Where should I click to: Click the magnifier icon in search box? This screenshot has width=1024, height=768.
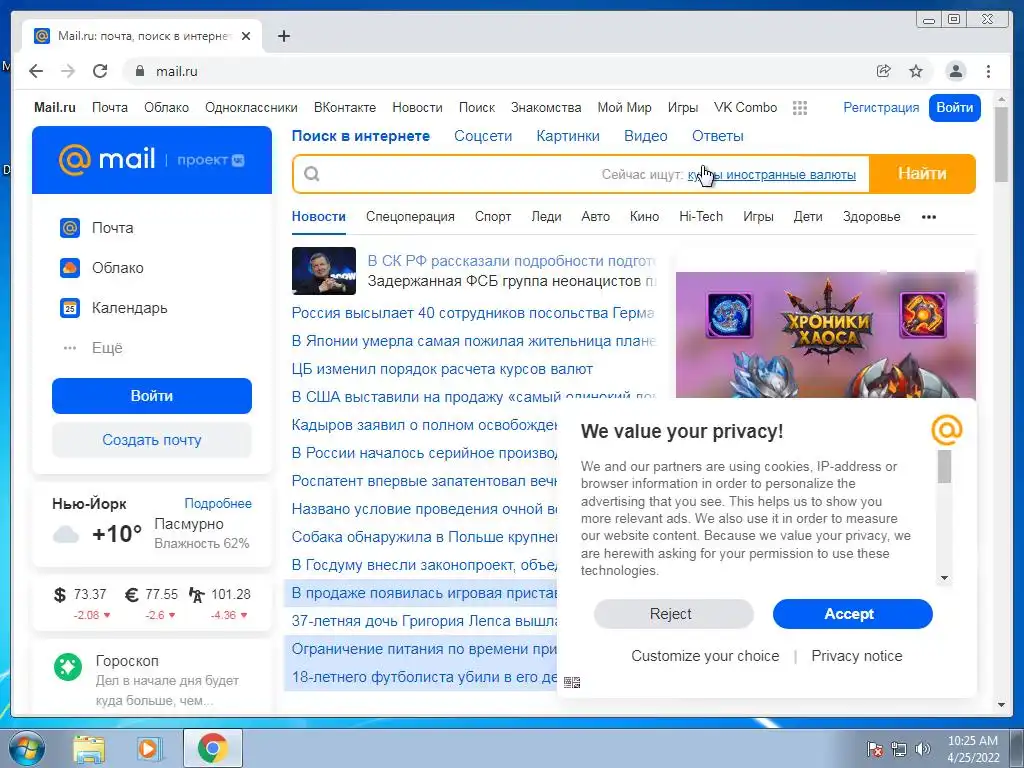pyautogui.click(x=312, y=174)
